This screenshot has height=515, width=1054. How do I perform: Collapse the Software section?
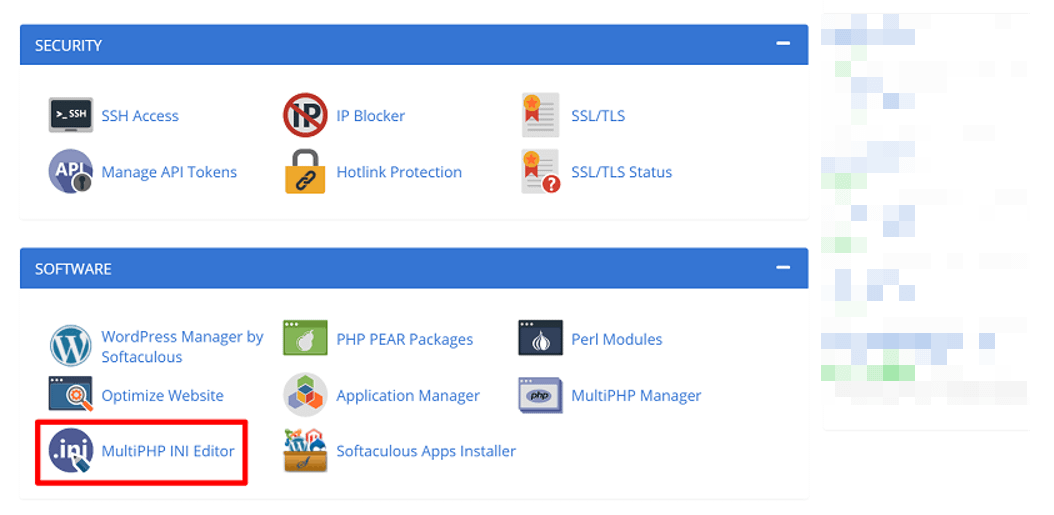783,269
